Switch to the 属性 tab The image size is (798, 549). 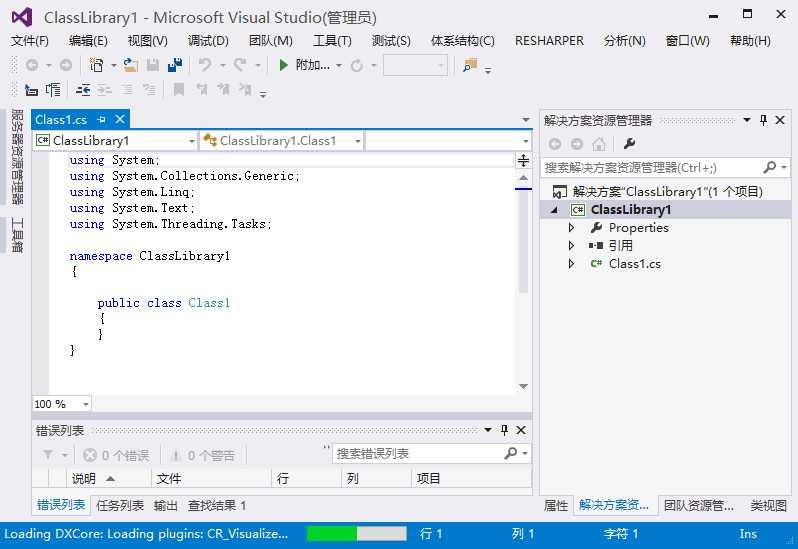pos(556,506)
